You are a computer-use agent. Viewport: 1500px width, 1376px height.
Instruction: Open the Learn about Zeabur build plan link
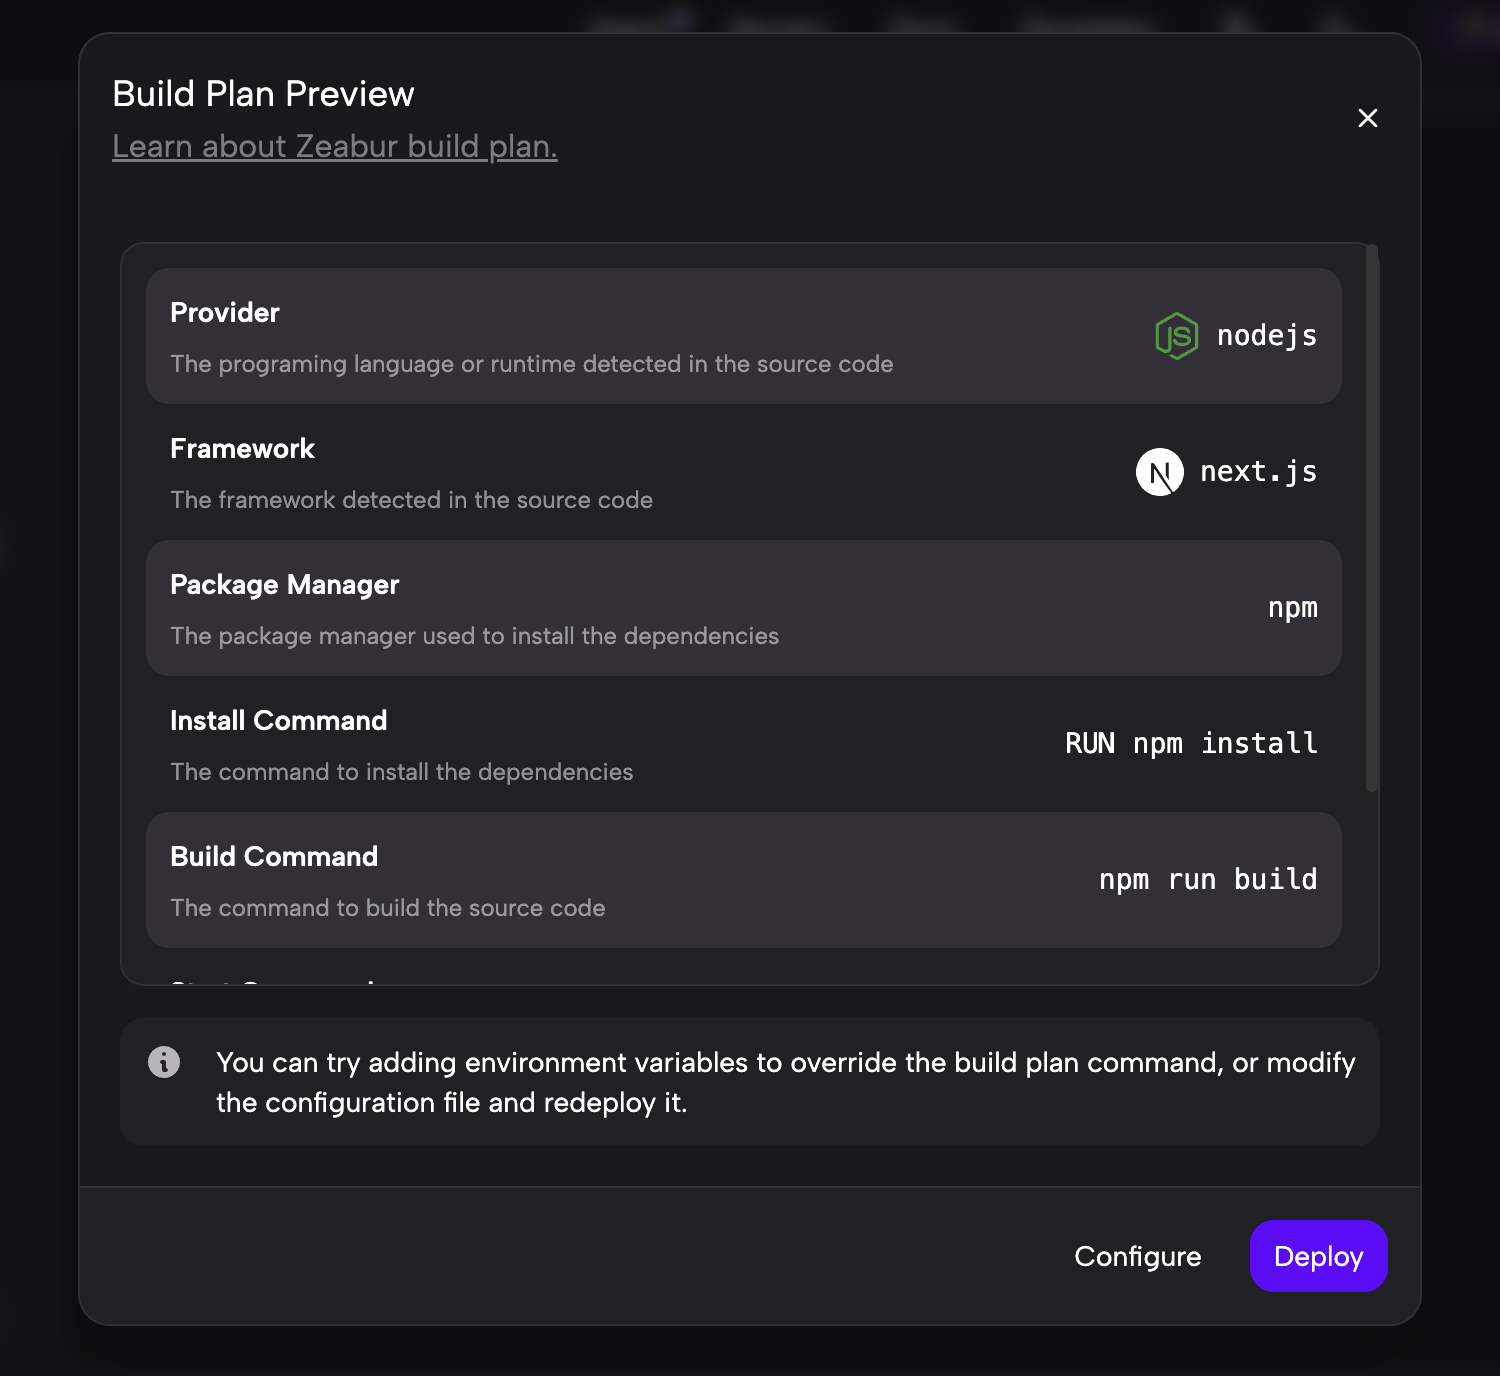click(x=334, y=147)
